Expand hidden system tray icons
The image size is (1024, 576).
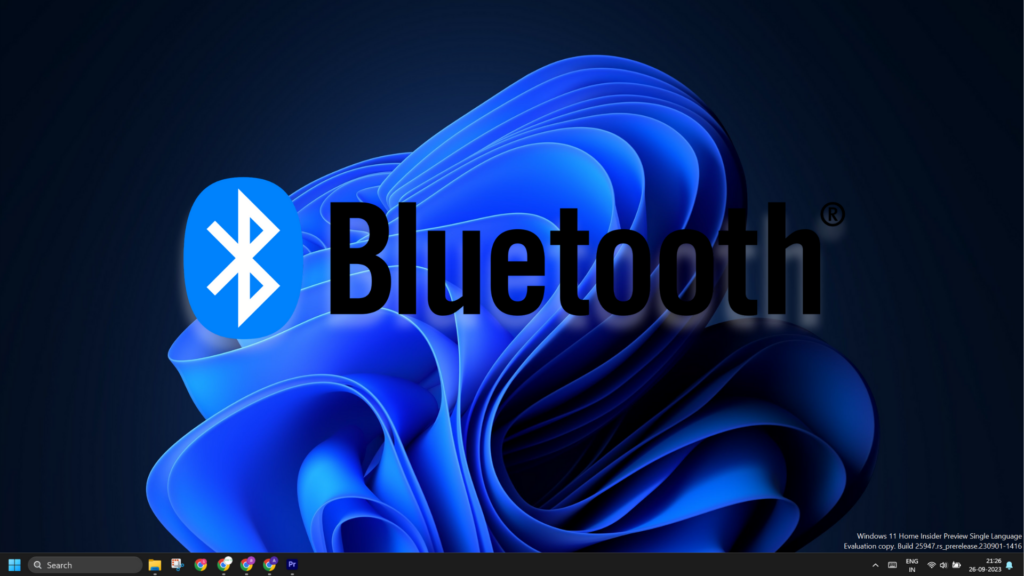click(876, 564)
